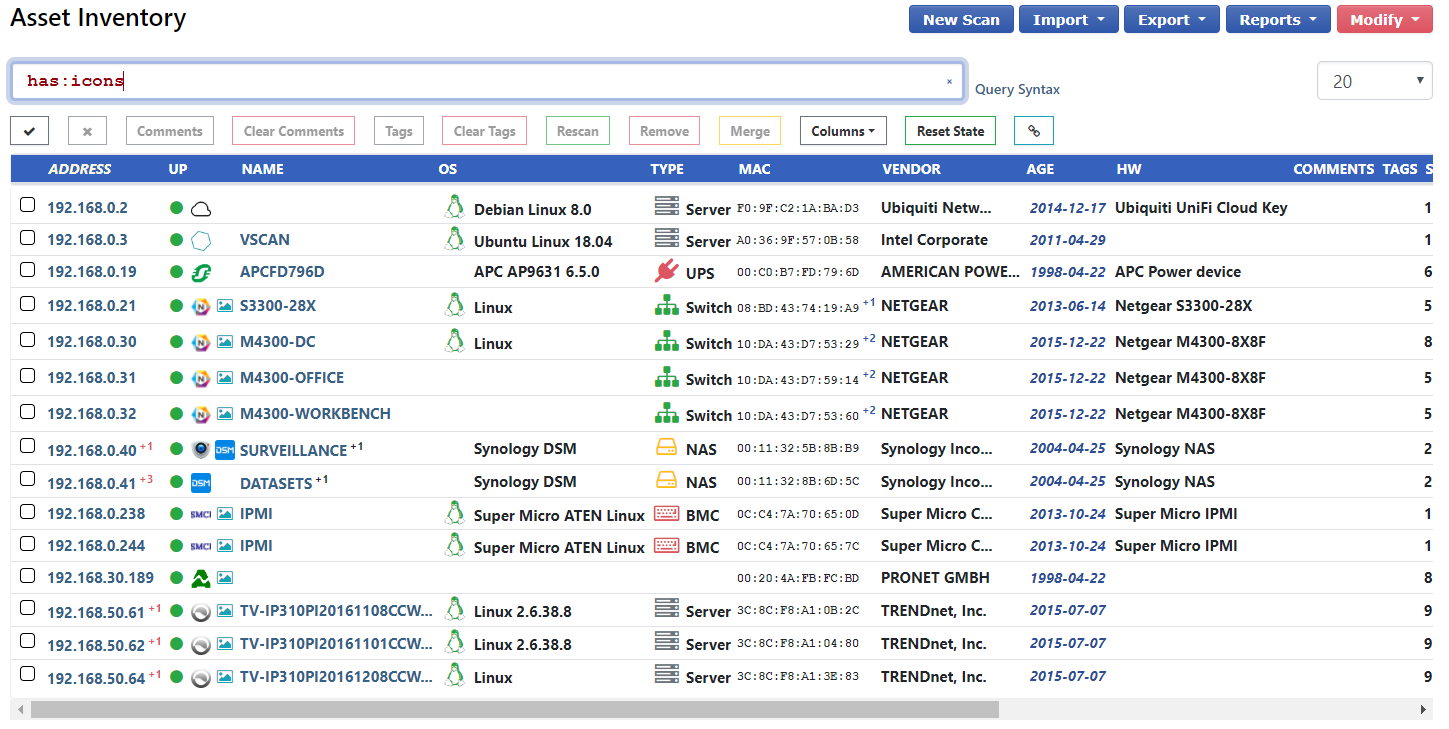Click the cloud icon for 192.168.0.2

click(201, 209)
